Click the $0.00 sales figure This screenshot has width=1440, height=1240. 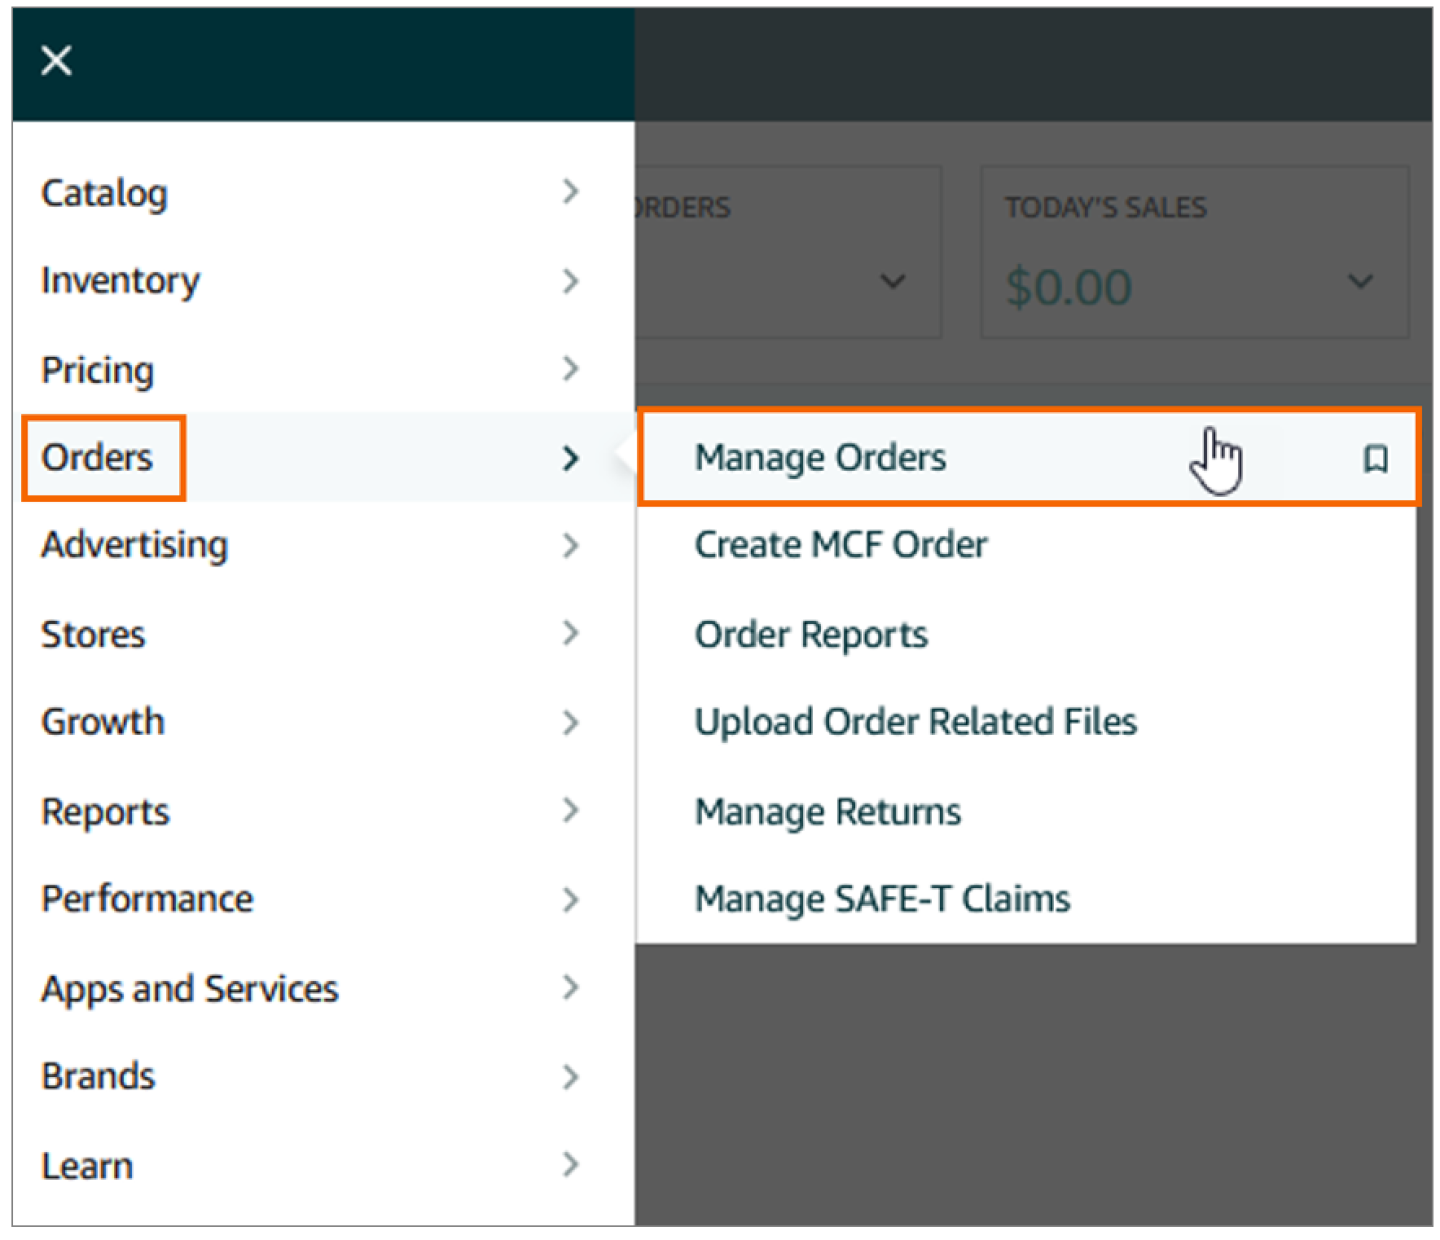(x=1068, y=287)
